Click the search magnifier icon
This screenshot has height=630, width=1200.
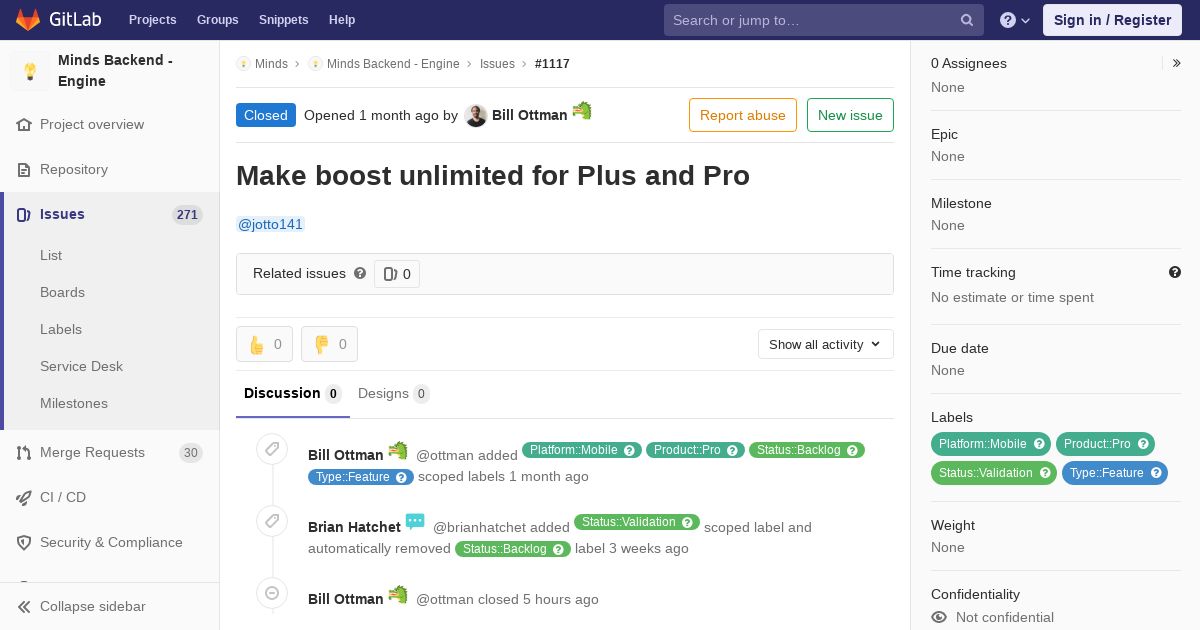(x=967, y=20)
